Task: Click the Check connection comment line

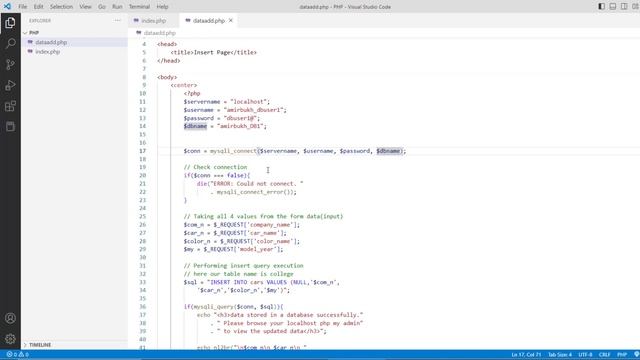Action: point(215,167)
